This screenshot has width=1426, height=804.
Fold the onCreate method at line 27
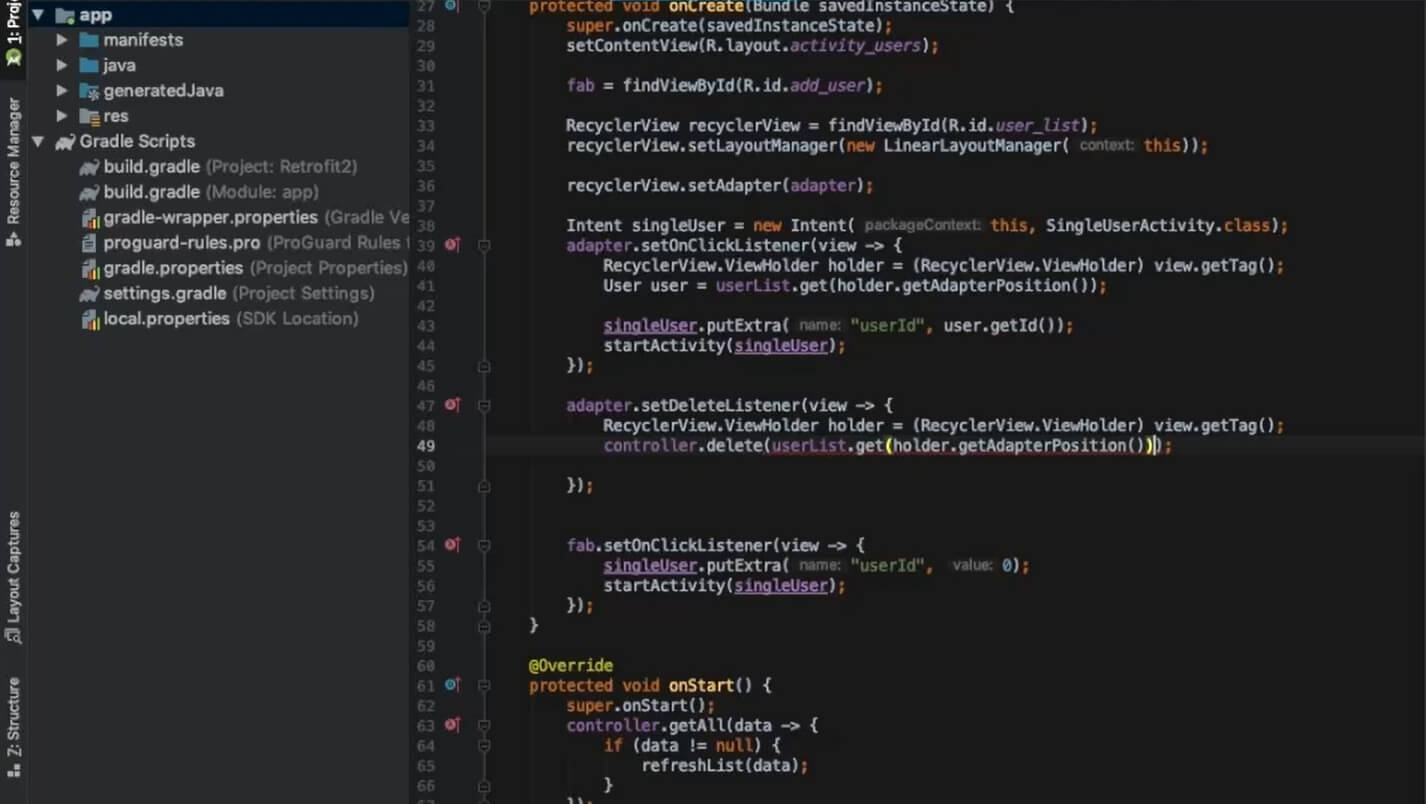pyautogui.click(x=484, y=6)
